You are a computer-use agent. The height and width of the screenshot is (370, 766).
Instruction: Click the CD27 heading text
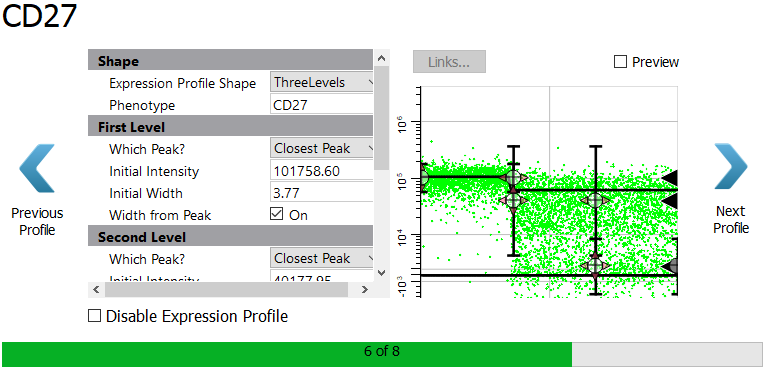[40, 15]
